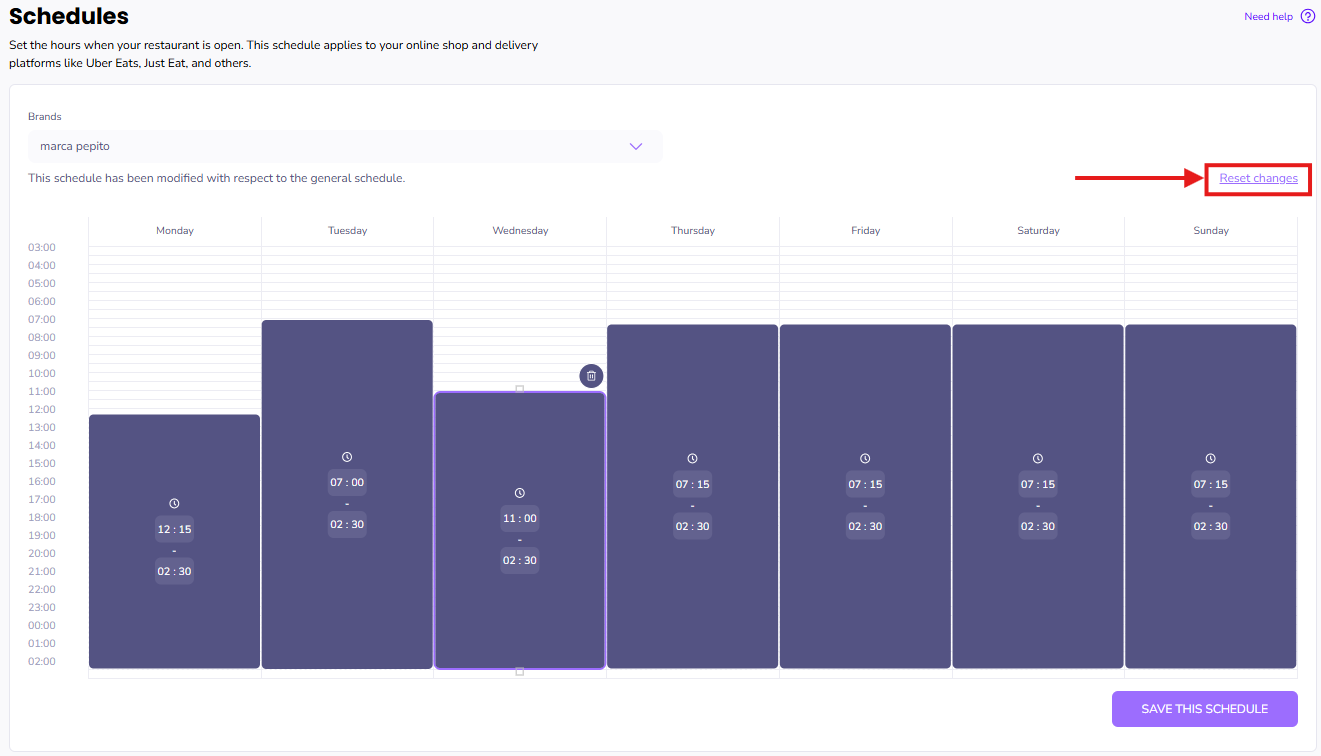Click the top resize handle of Wednesday block
This screenshot has width=1321, height=756.
click(x=519, y=388)
